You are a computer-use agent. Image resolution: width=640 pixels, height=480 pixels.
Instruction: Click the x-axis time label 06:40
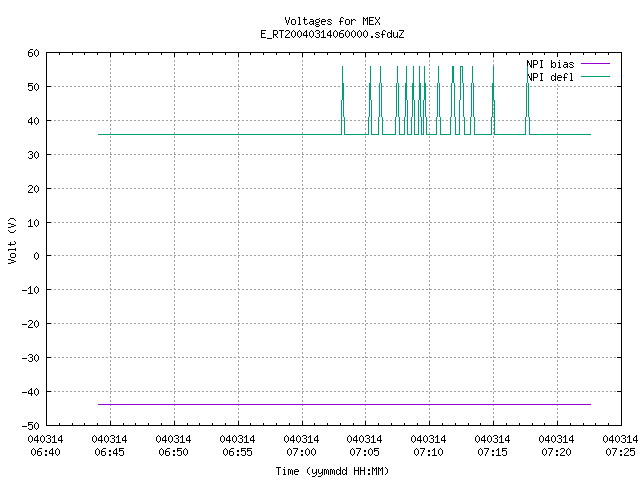(x=45, y=452)
